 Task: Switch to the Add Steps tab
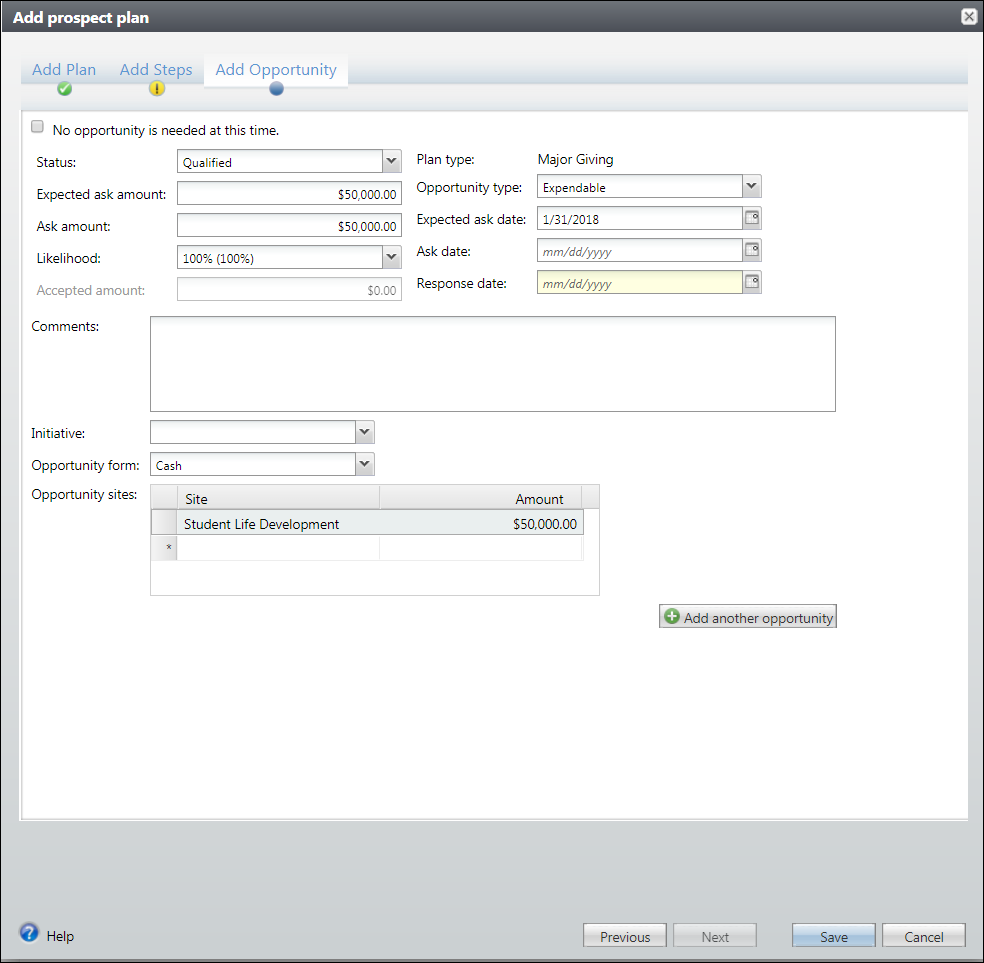coord(156,70)
